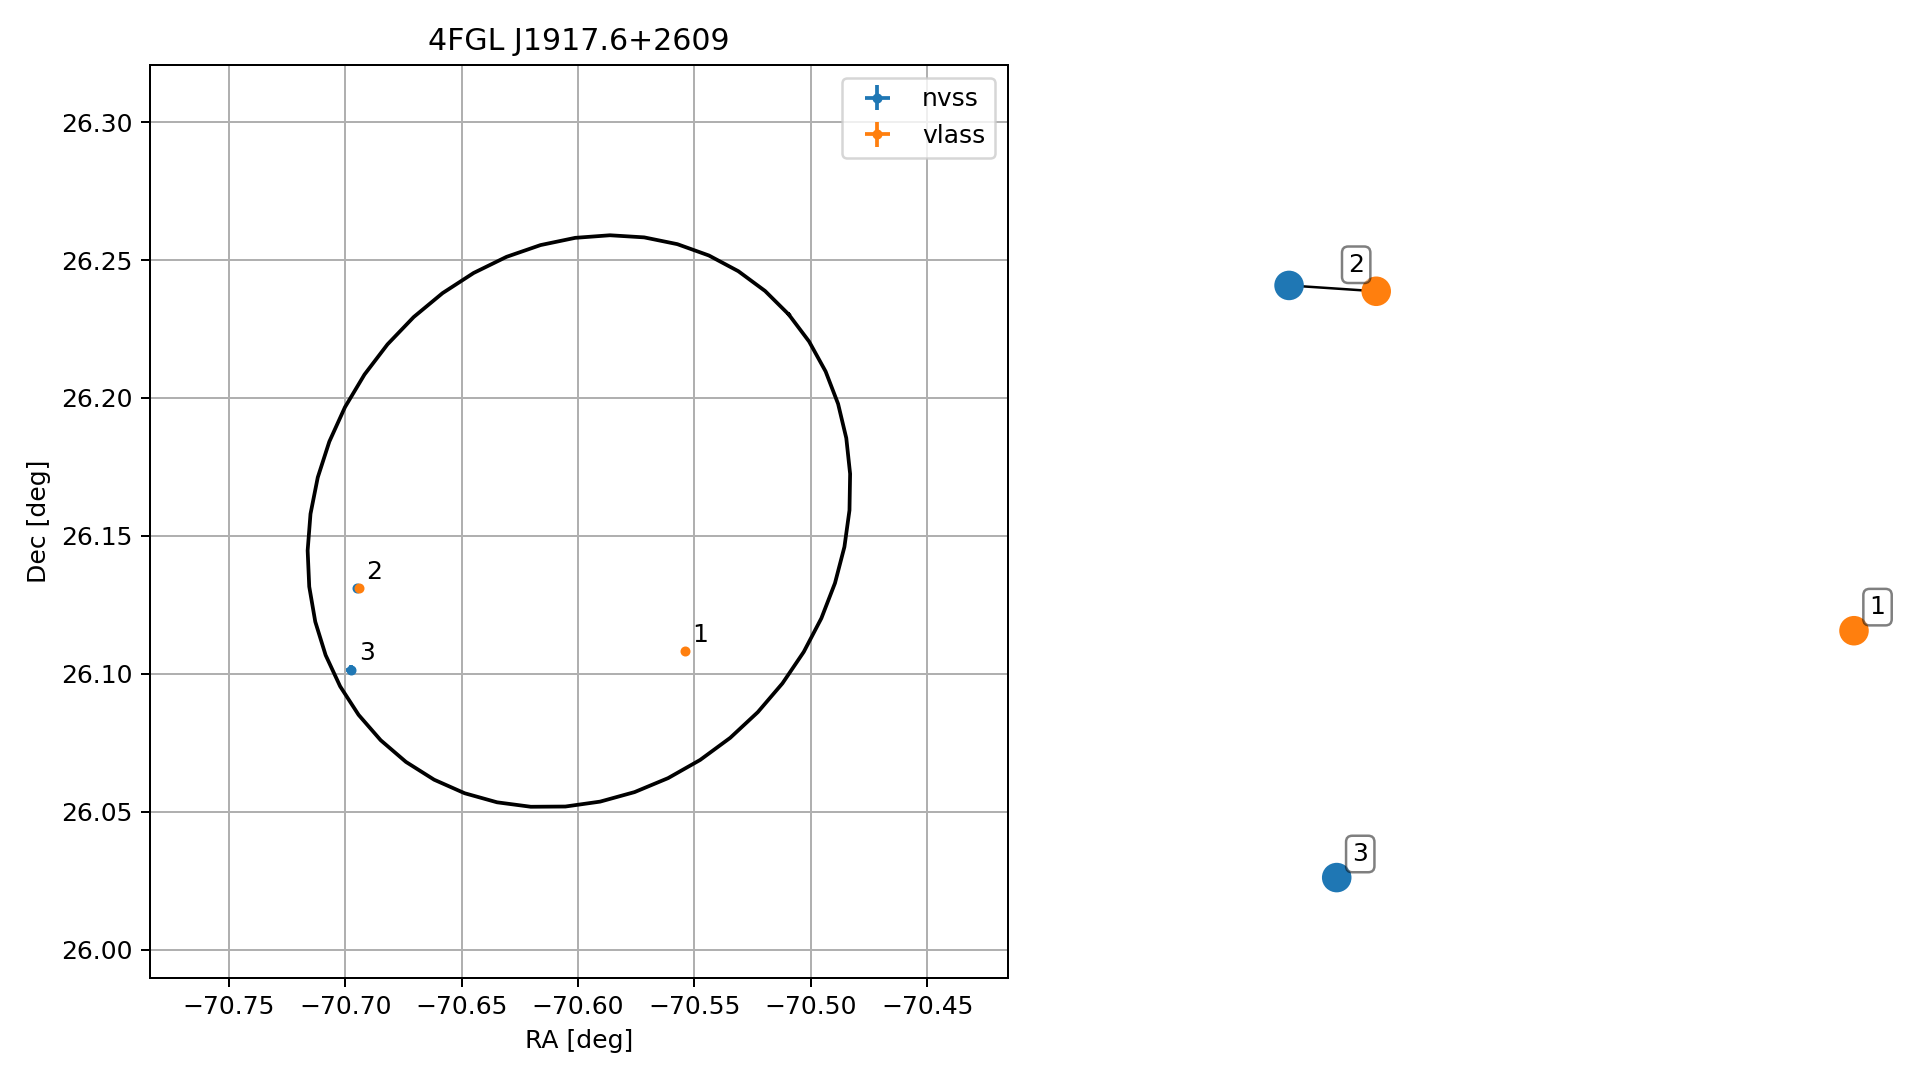1919x1080 pixels.
Task: Click the 26.05 y-axis tick label
Action: pyautogui.click(x=97, y=813)
